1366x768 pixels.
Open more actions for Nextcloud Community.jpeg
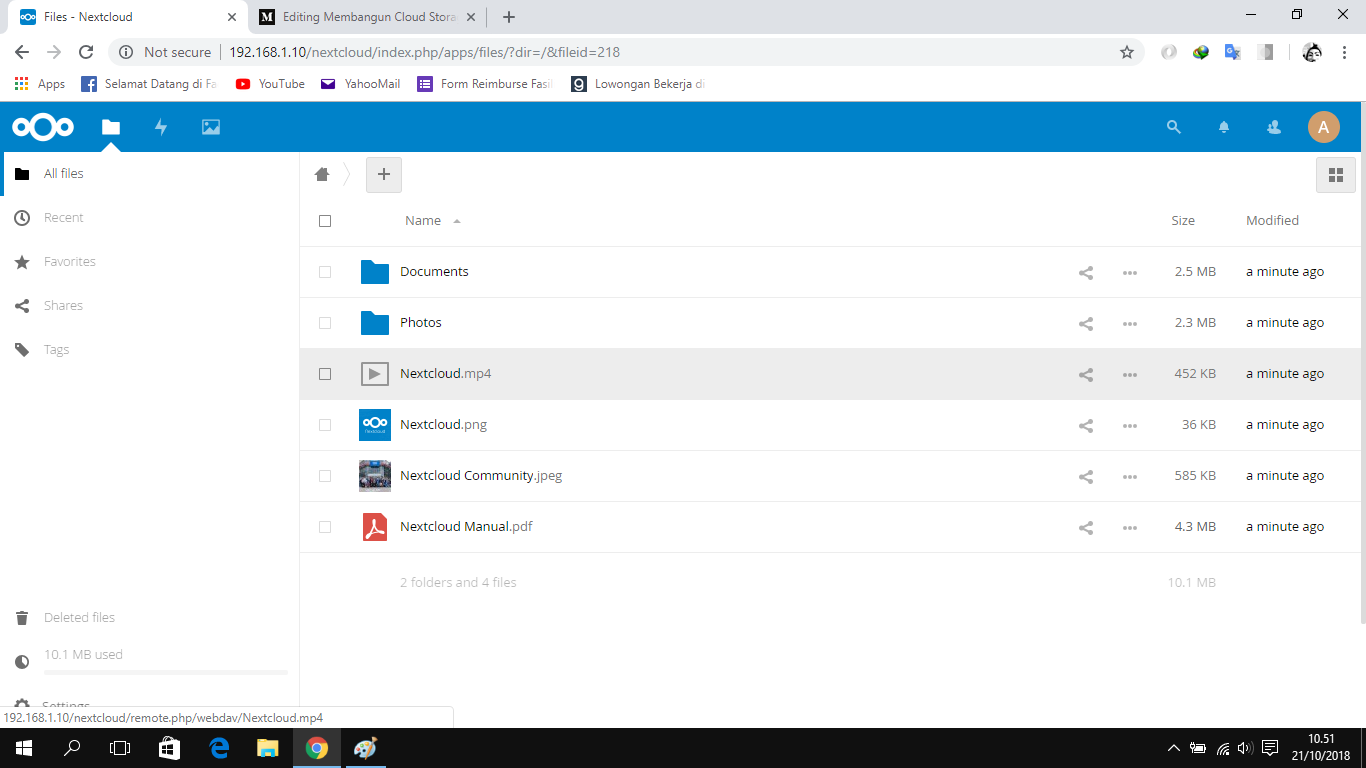pos(1130,476)
